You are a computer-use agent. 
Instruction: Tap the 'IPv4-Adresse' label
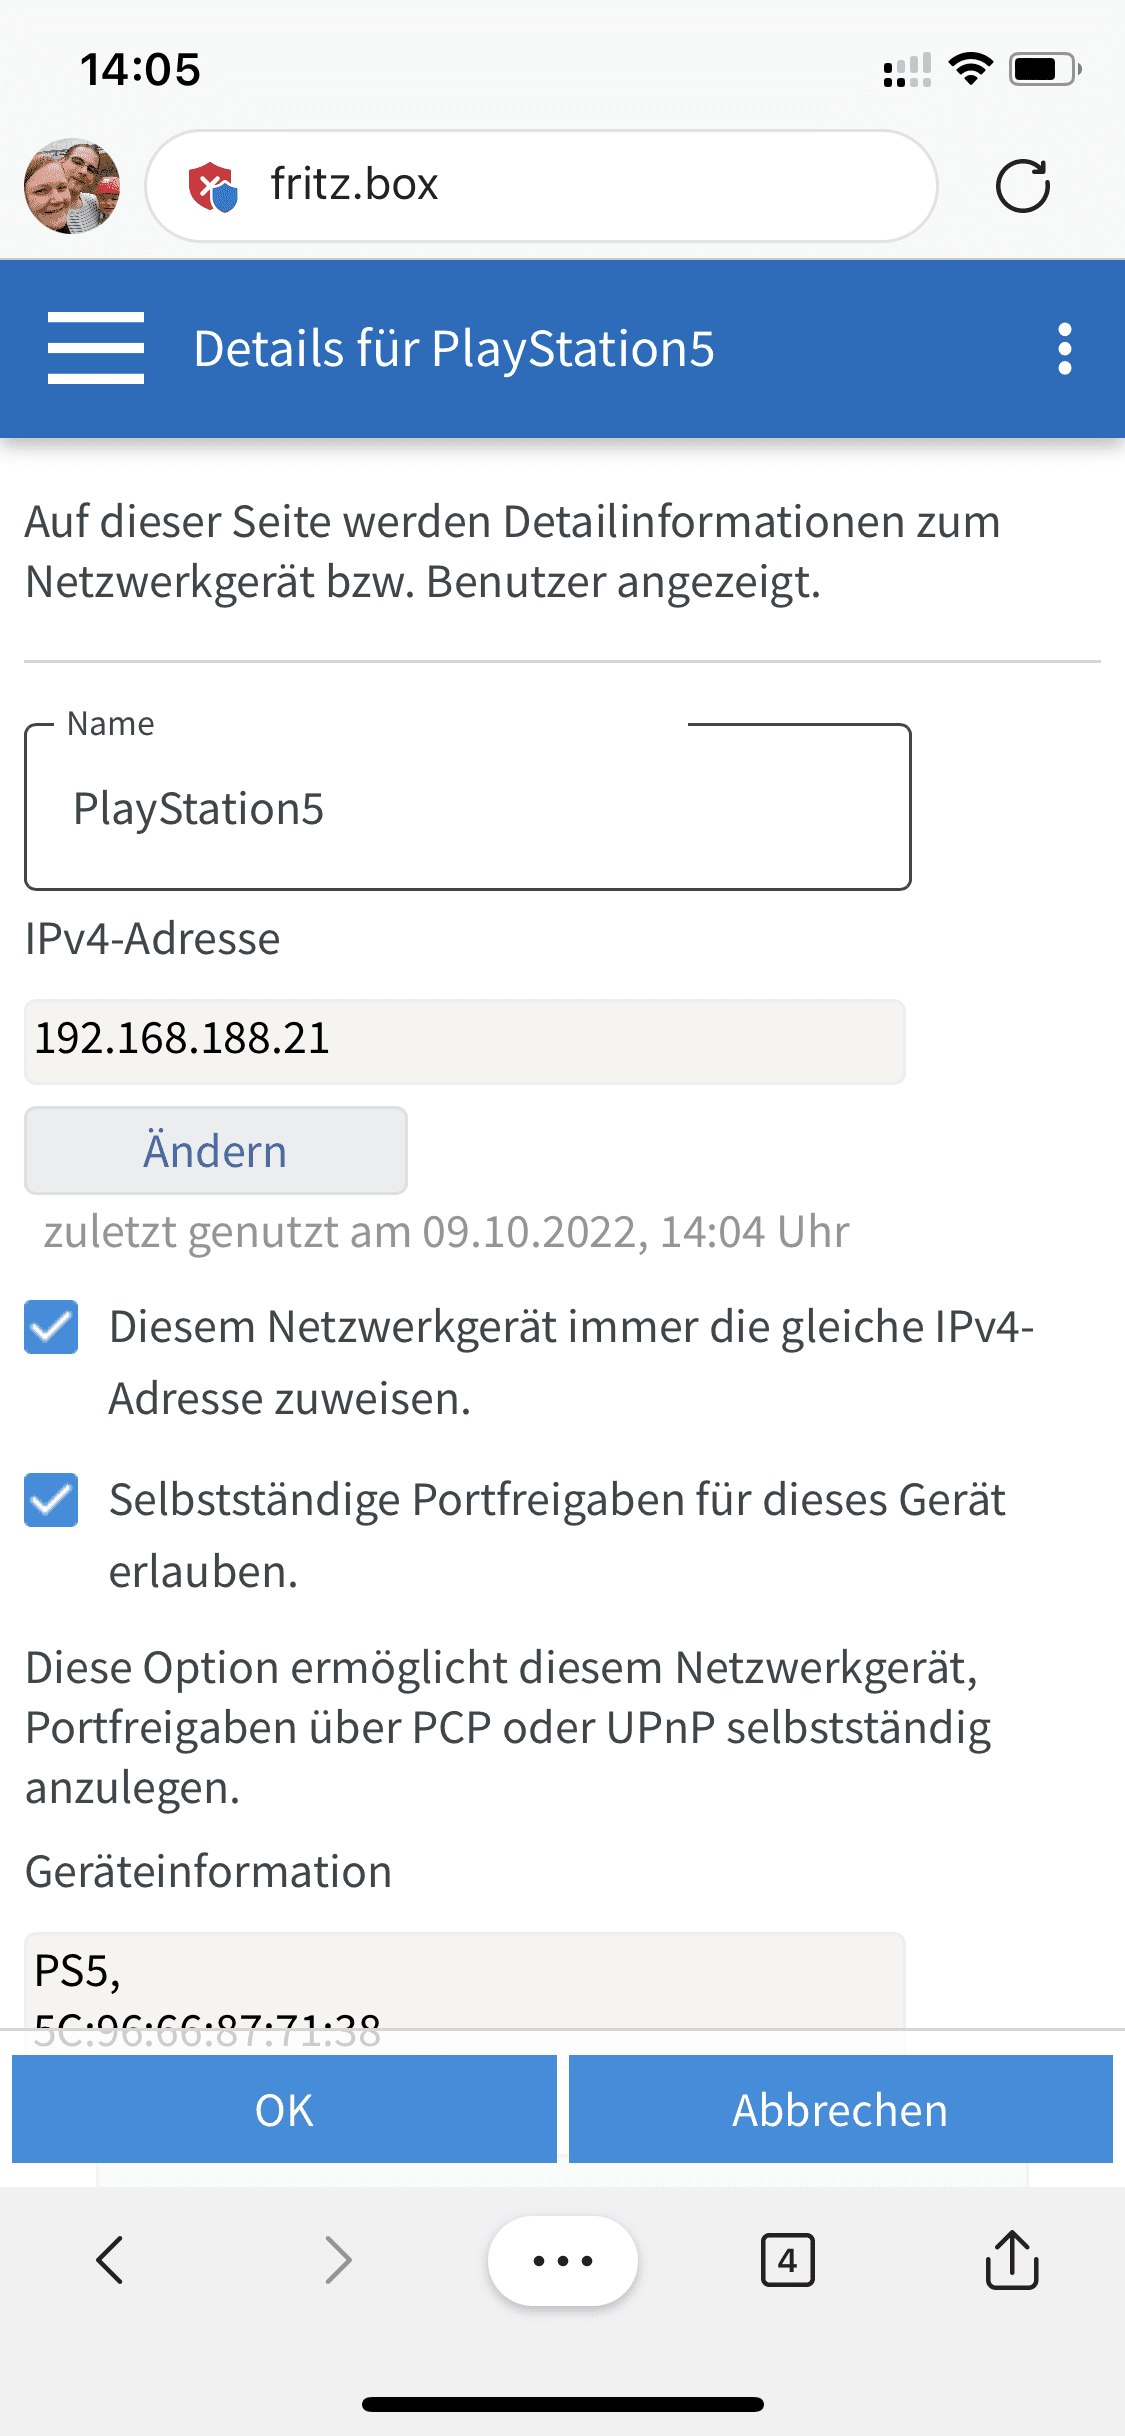pos(152,939)
